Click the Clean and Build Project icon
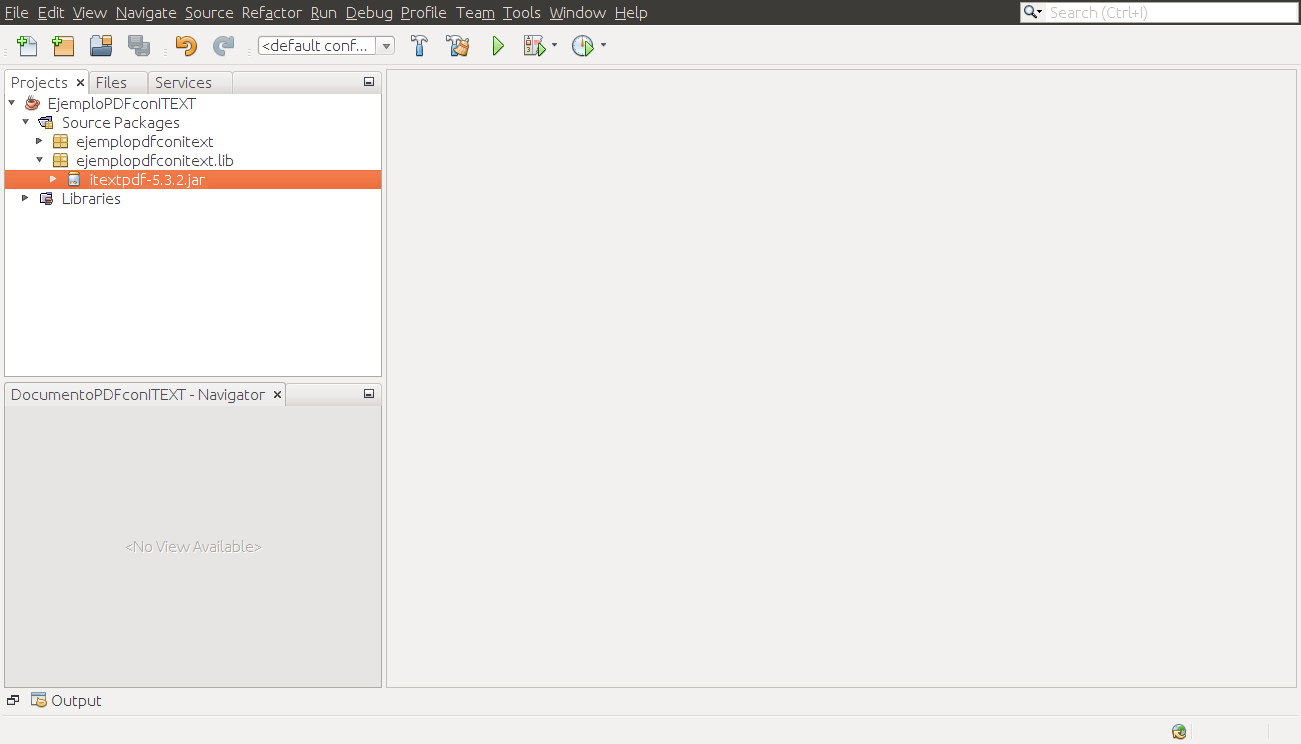1301x744 pixels. pos(458,45)
